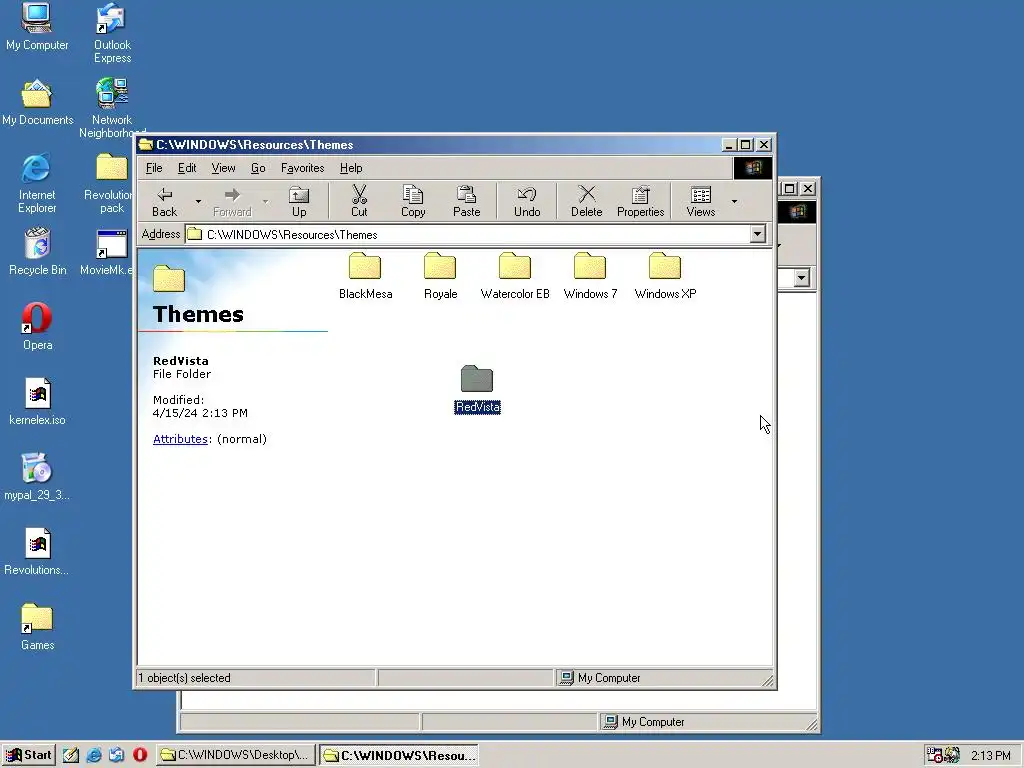
Task: Select the RedVista folder icon
Action: click(477, 379)
